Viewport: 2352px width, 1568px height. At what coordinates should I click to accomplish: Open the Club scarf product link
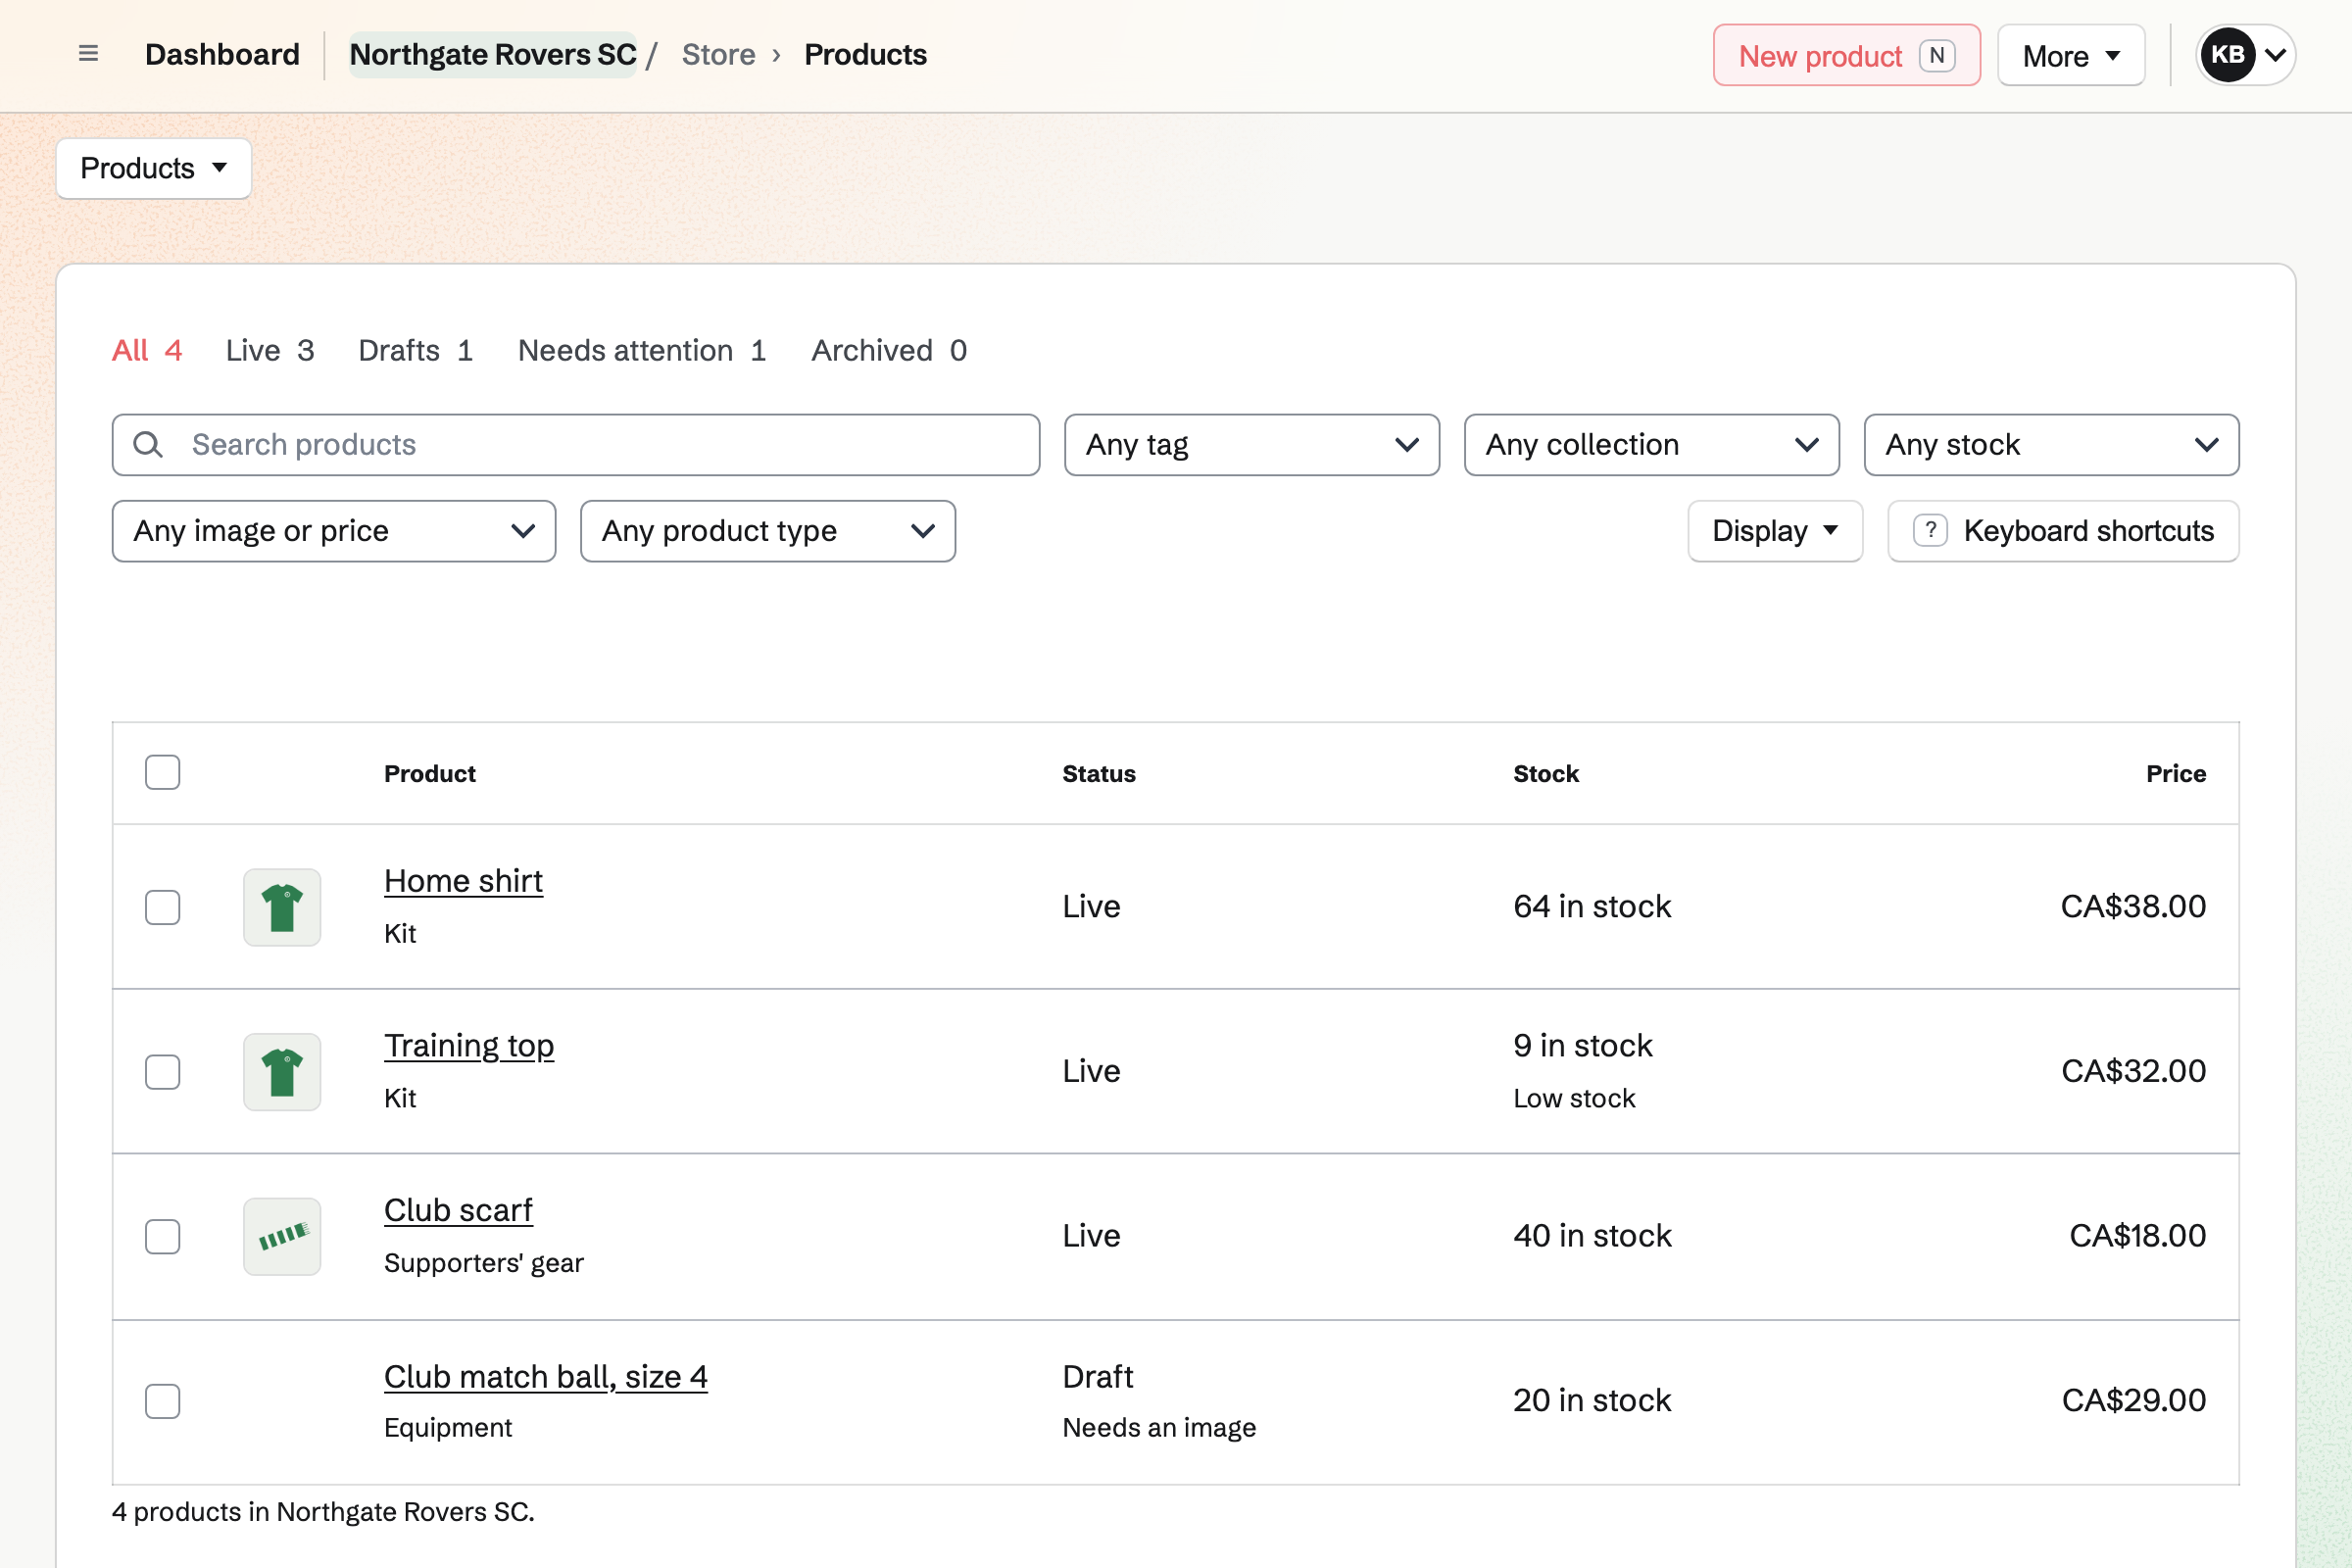[x=458, y=1211]
